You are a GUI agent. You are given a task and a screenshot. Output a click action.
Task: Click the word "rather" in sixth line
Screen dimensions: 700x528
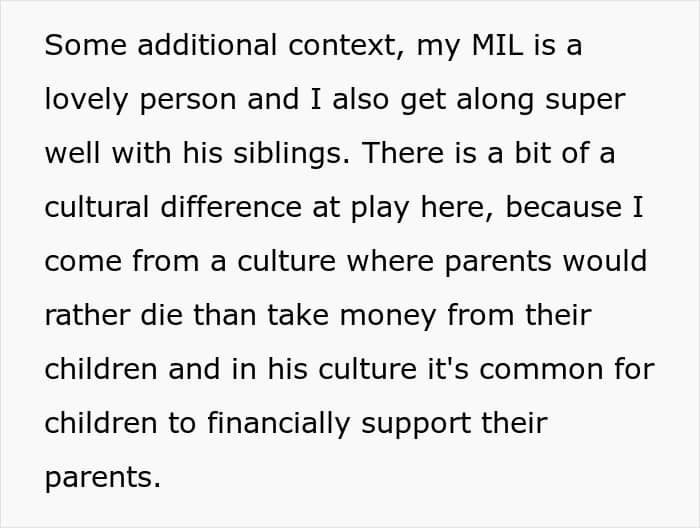[x=88, y=315]
